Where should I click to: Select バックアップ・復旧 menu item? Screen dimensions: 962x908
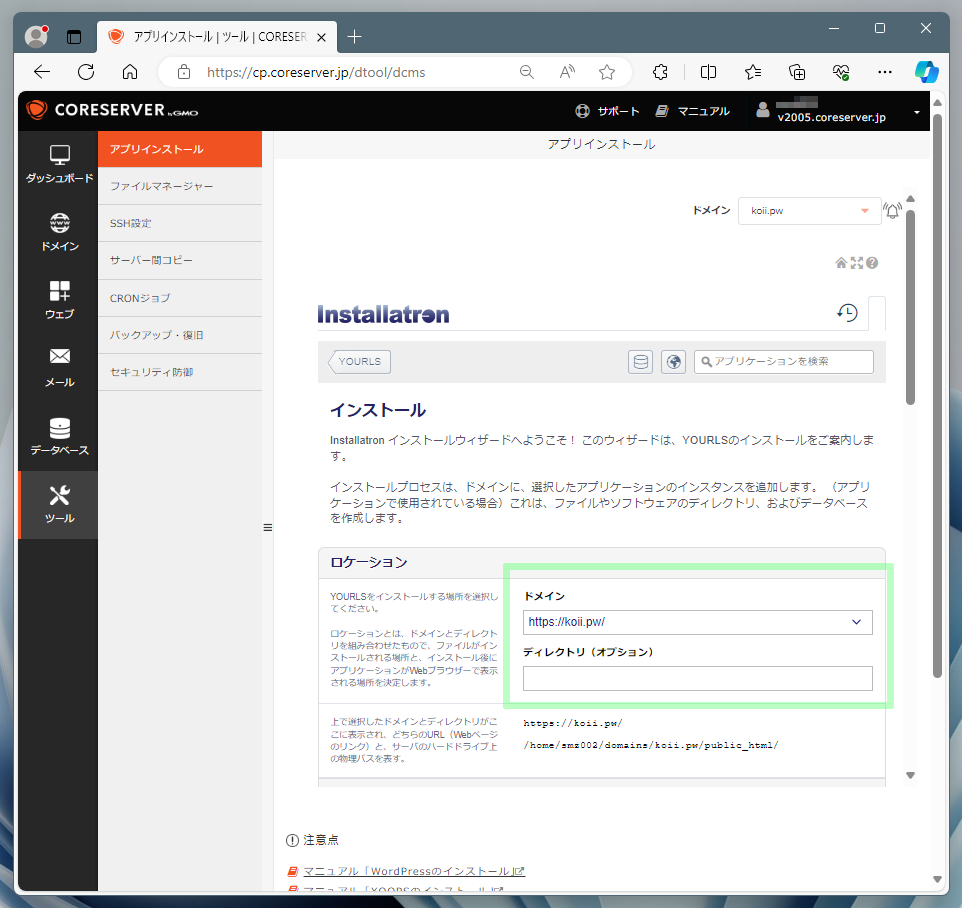tap(180, 335)
